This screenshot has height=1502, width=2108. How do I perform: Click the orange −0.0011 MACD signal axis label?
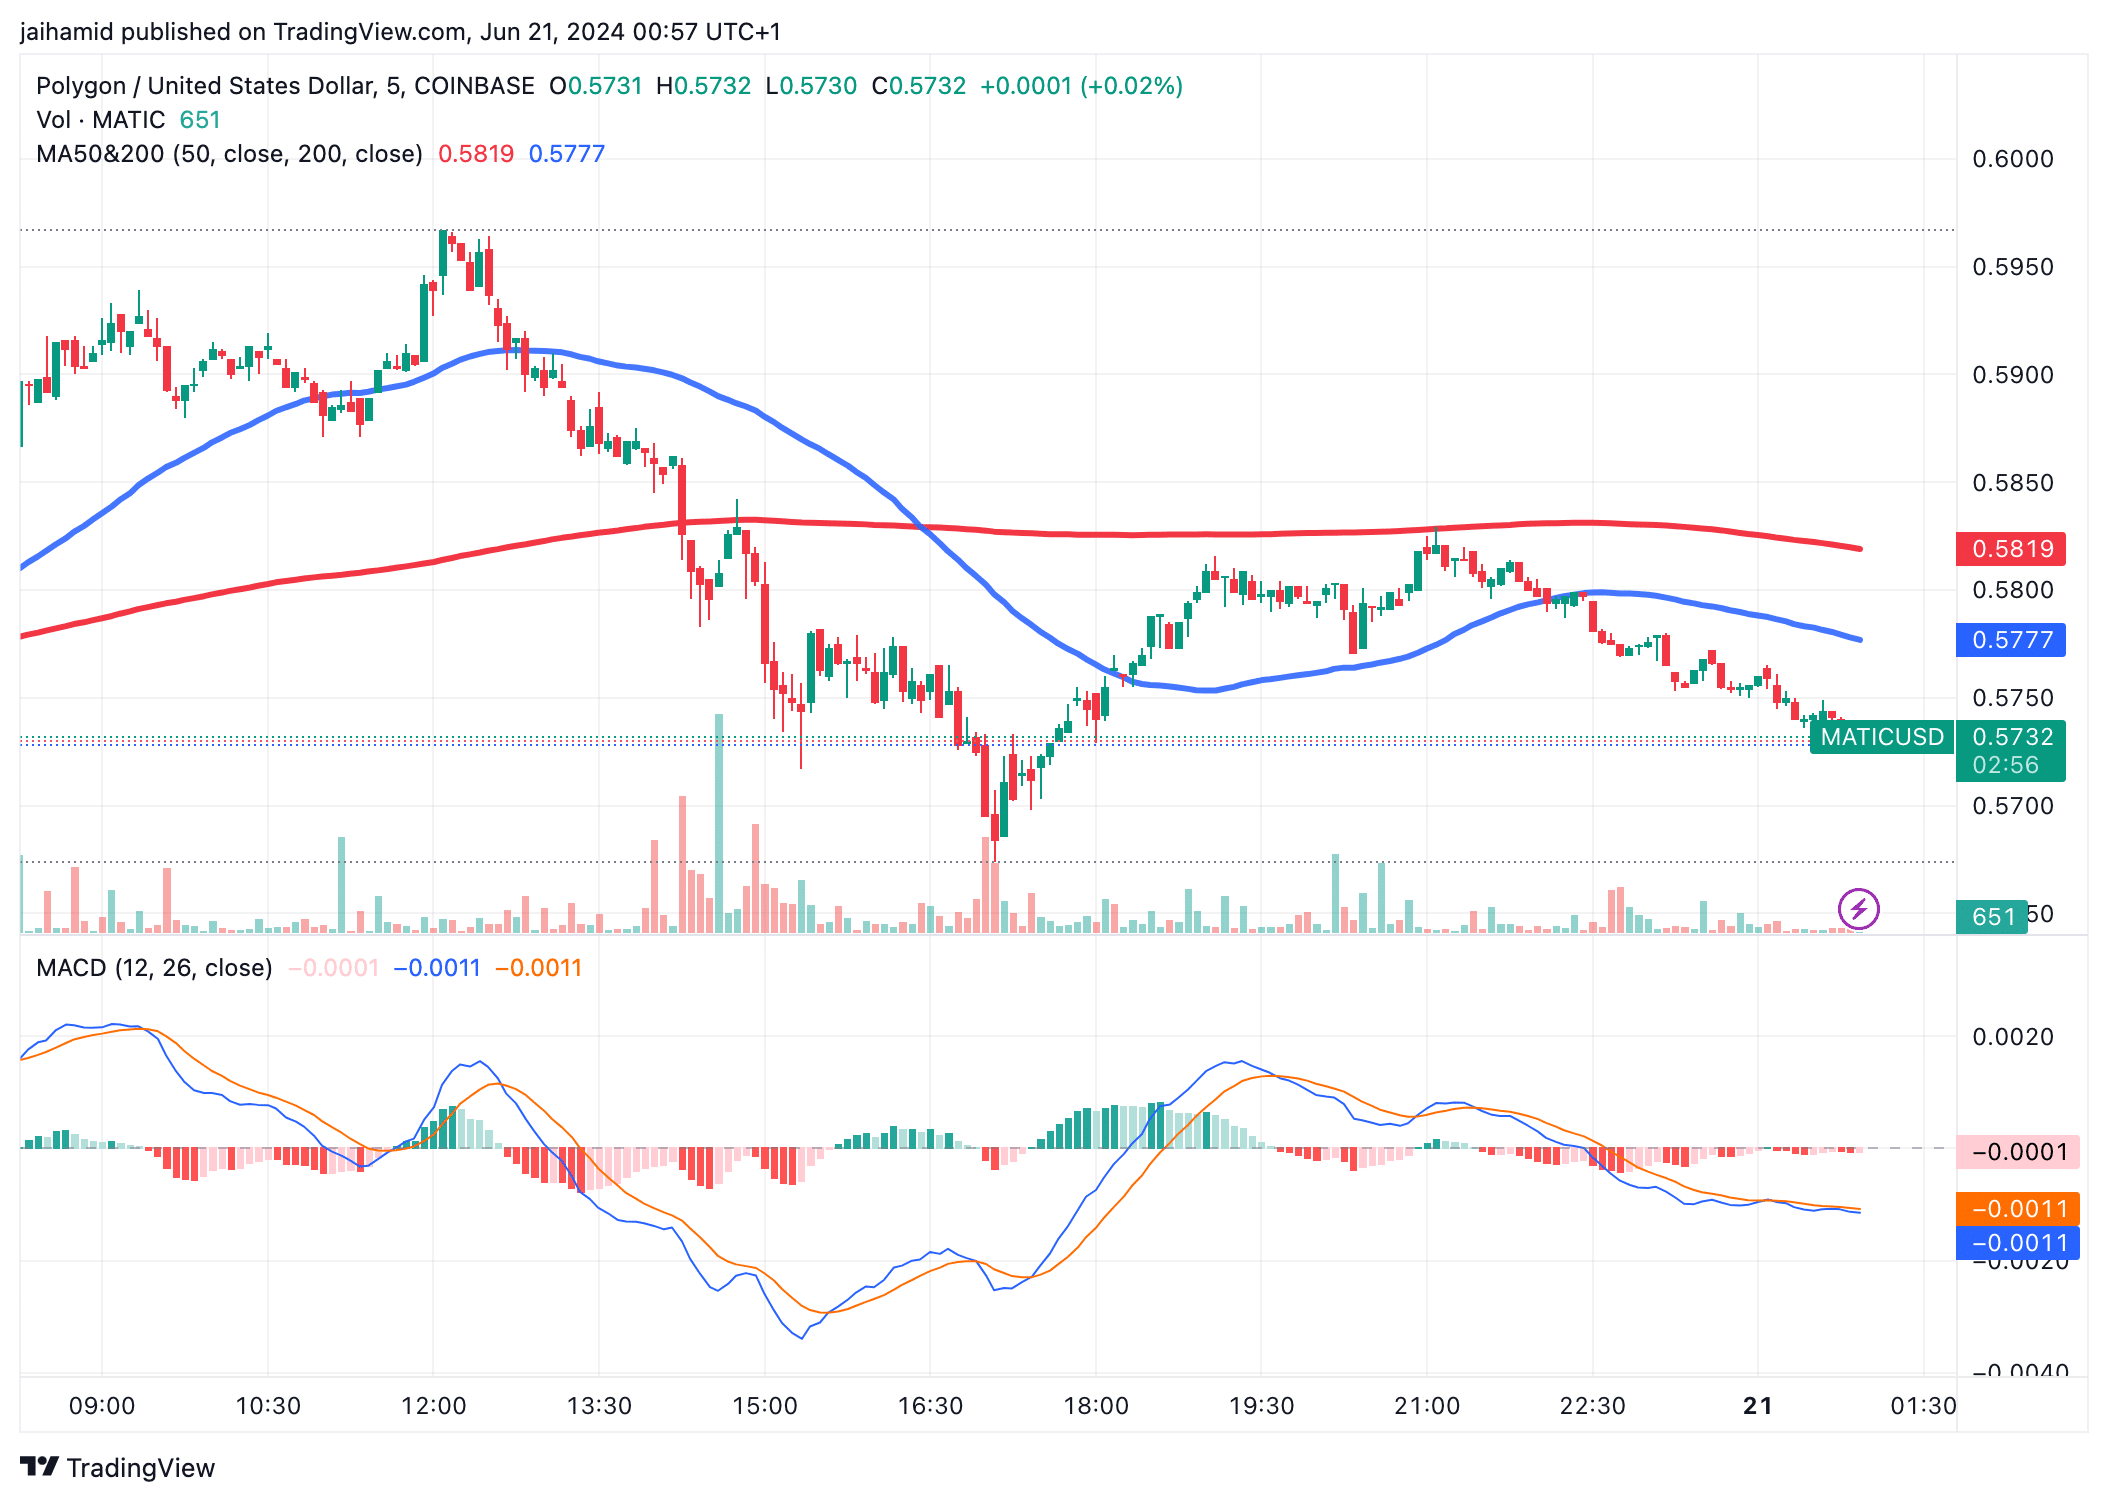[x=2018, y=1209]
